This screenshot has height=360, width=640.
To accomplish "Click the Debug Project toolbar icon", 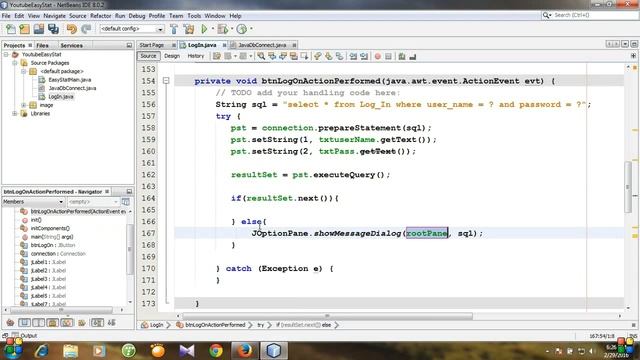I will (x=223, y=29).
